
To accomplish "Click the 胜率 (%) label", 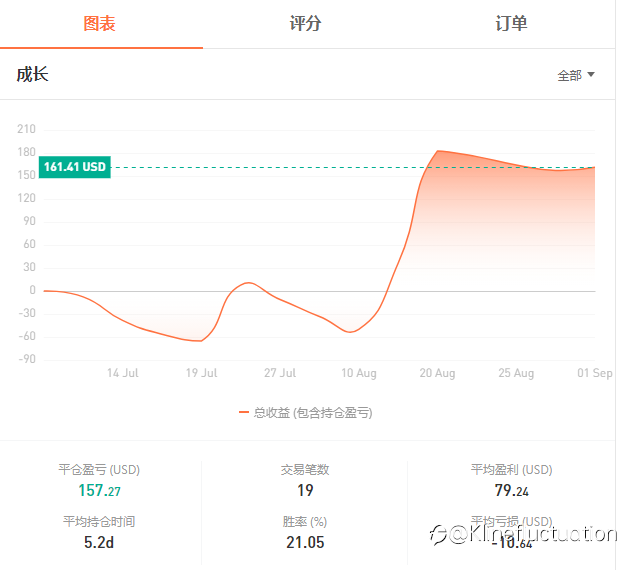I will pos(305,522).
